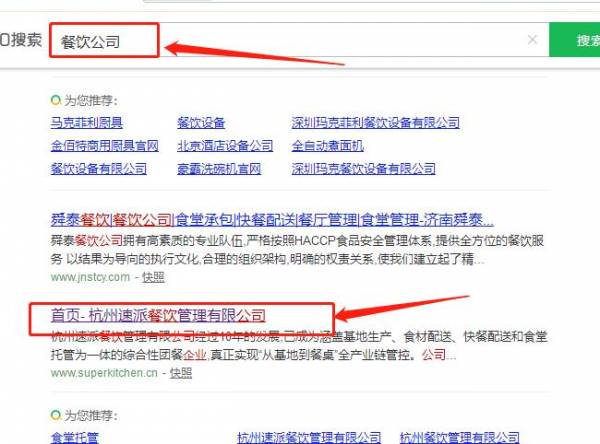This screenshot has width=600, height=444.
Task: Open 首页- 杭州速派餐饮管理有限公司 result title
Action: coord(159,316)
